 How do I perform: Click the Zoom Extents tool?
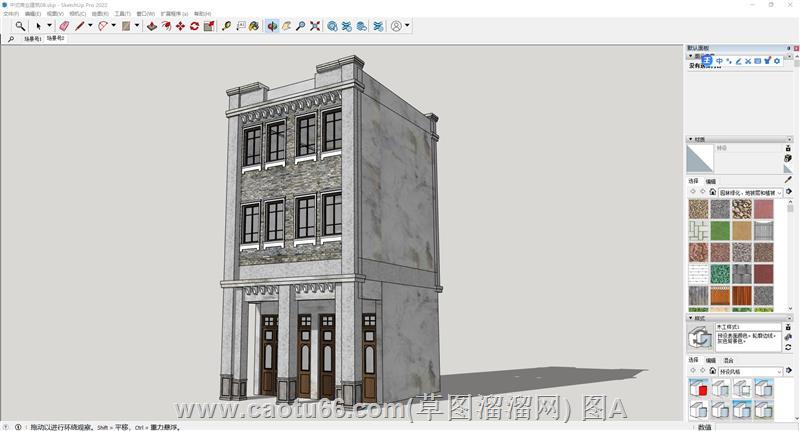315,26
